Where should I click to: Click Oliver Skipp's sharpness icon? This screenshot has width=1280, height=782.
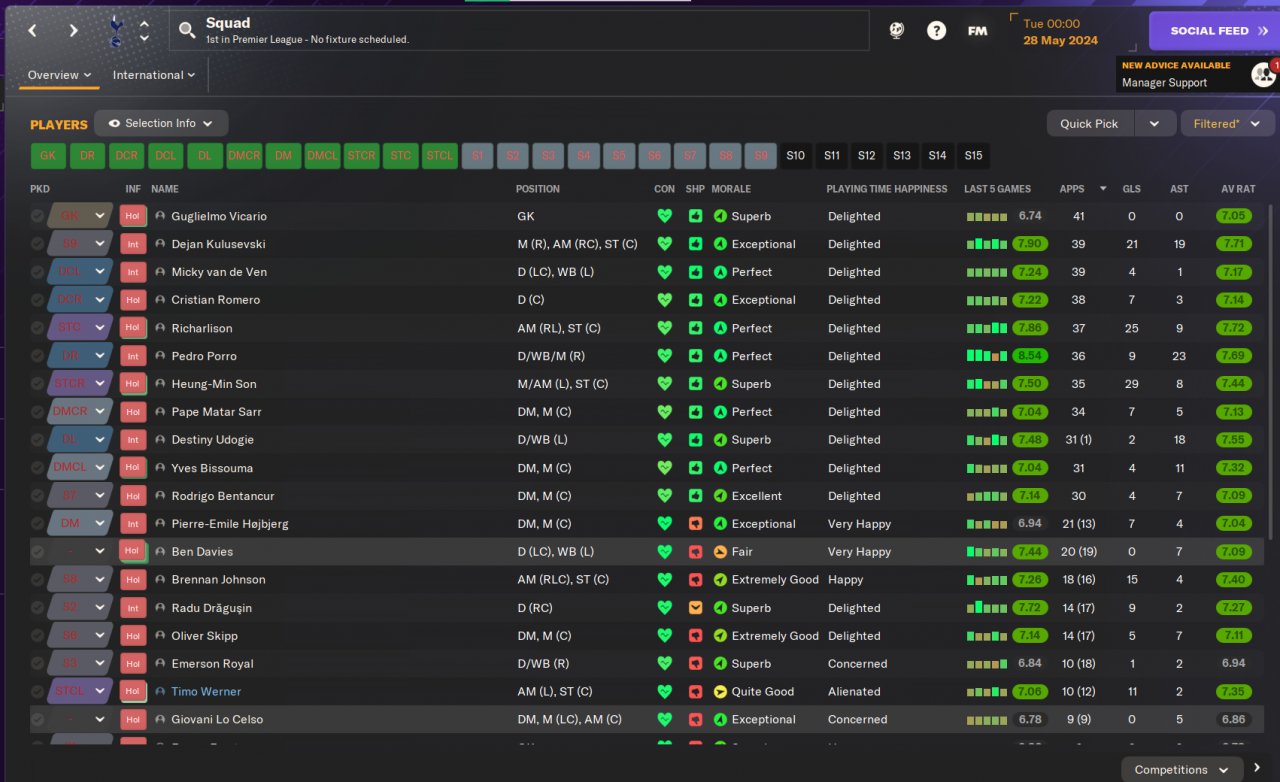coord(696,636)
